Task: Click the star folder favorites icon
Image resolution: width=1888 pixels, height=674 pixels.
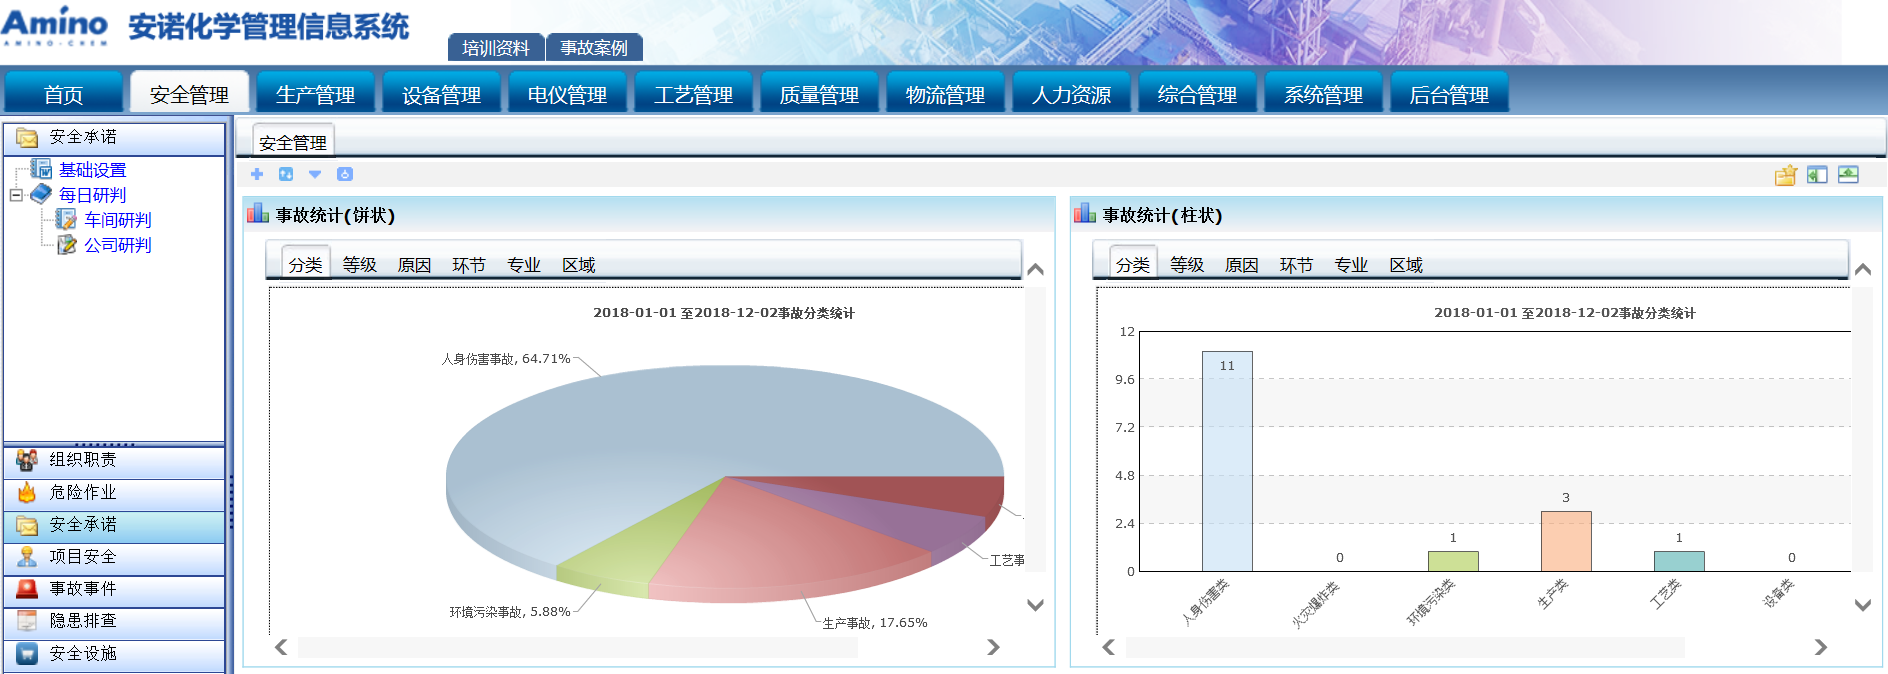Action: coord(1785,176)
